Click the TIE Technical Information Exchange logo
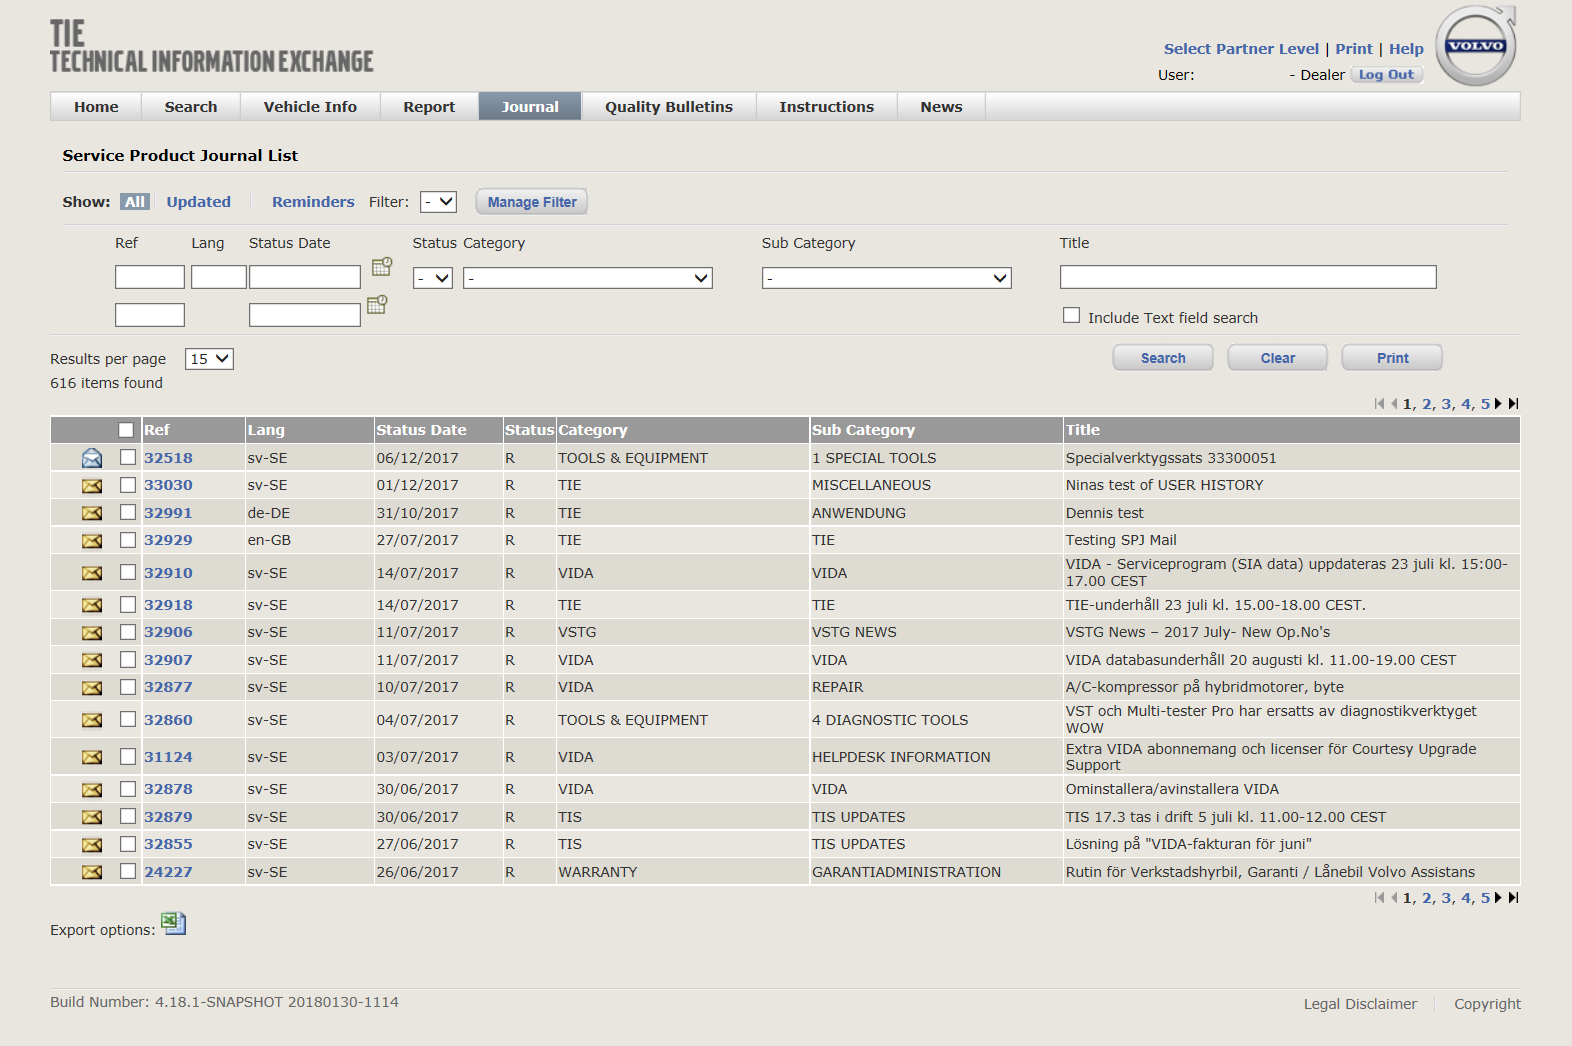This screenshot has height=1046, width=1572. tap(211, 47)
